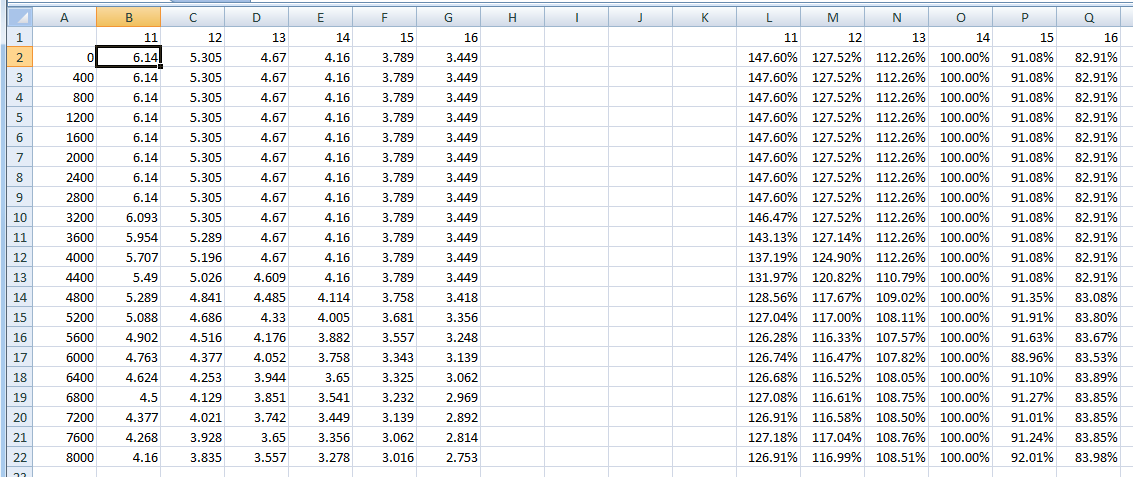This screenshot has width=1133, height=477.
Task: Click cell showing 146.47%
Action: click(x=768, y=217)
